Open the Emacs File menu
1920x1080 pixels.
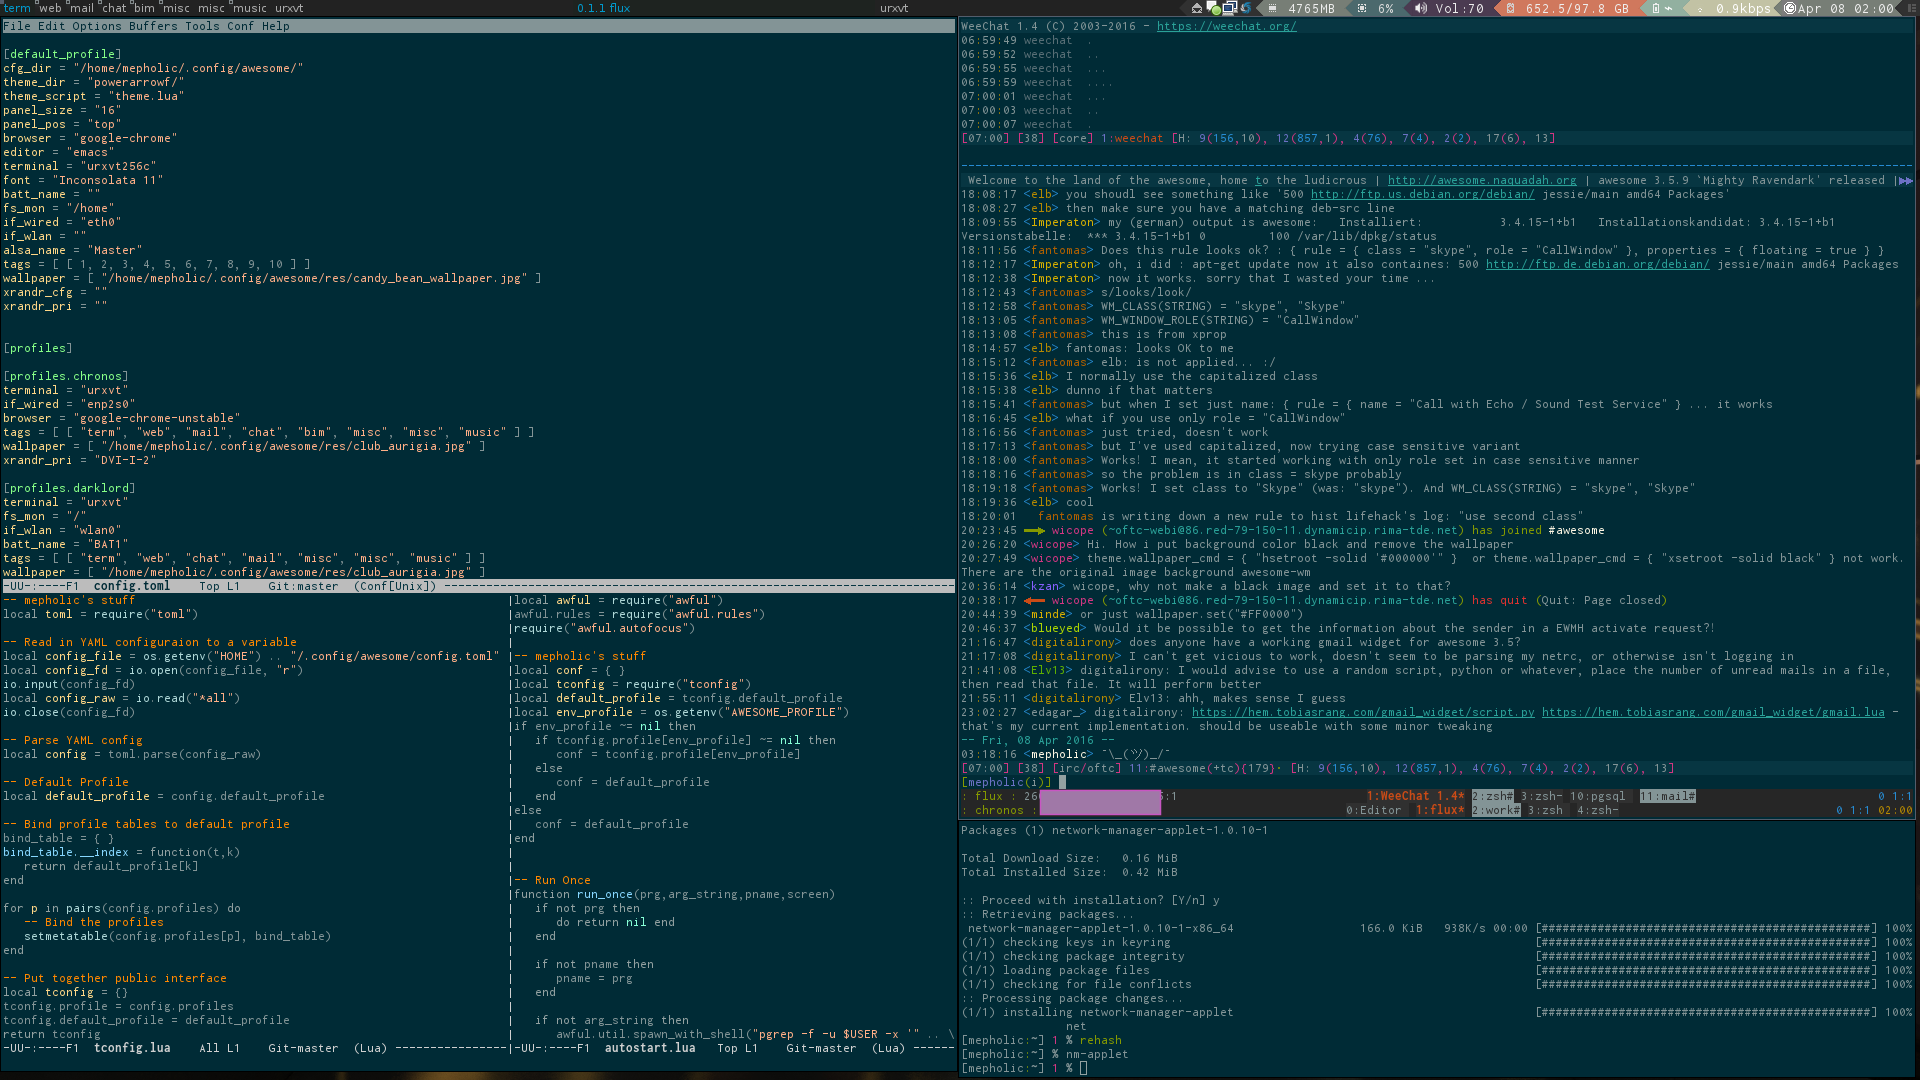[17, 26]
